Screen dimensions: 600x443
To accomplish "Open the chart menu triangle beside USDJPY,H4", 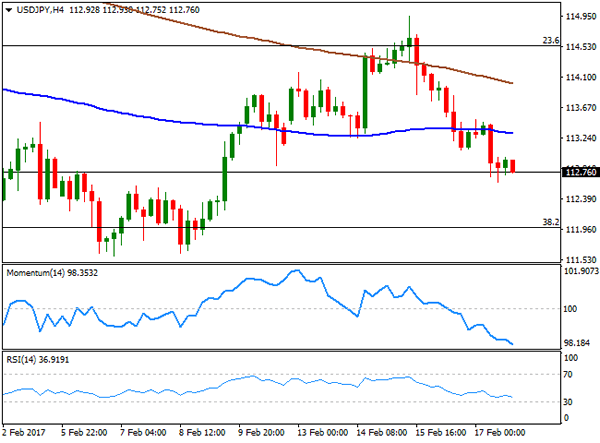I will 9,10.
